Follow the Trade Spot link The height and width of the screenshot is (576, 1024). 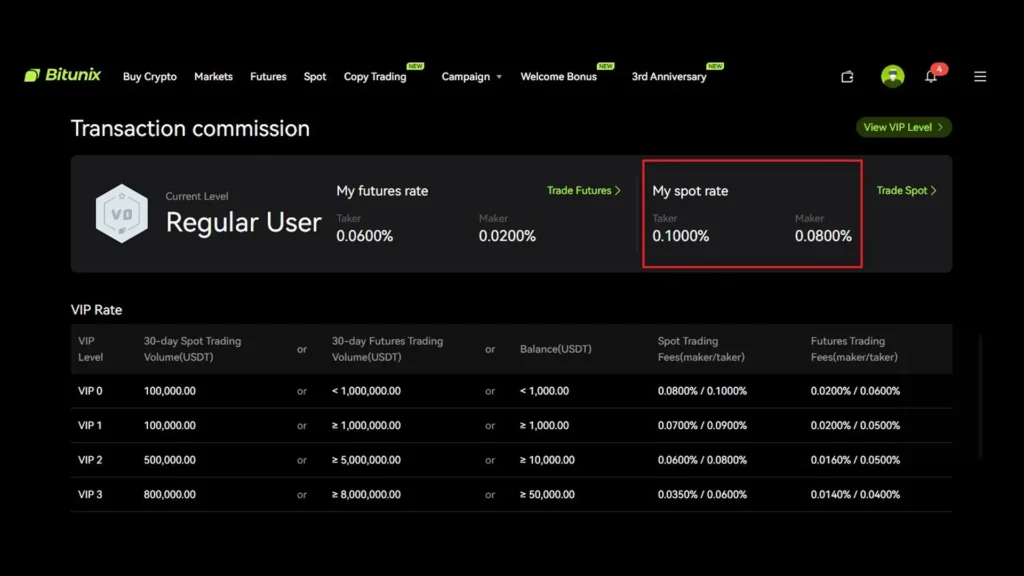906,190
